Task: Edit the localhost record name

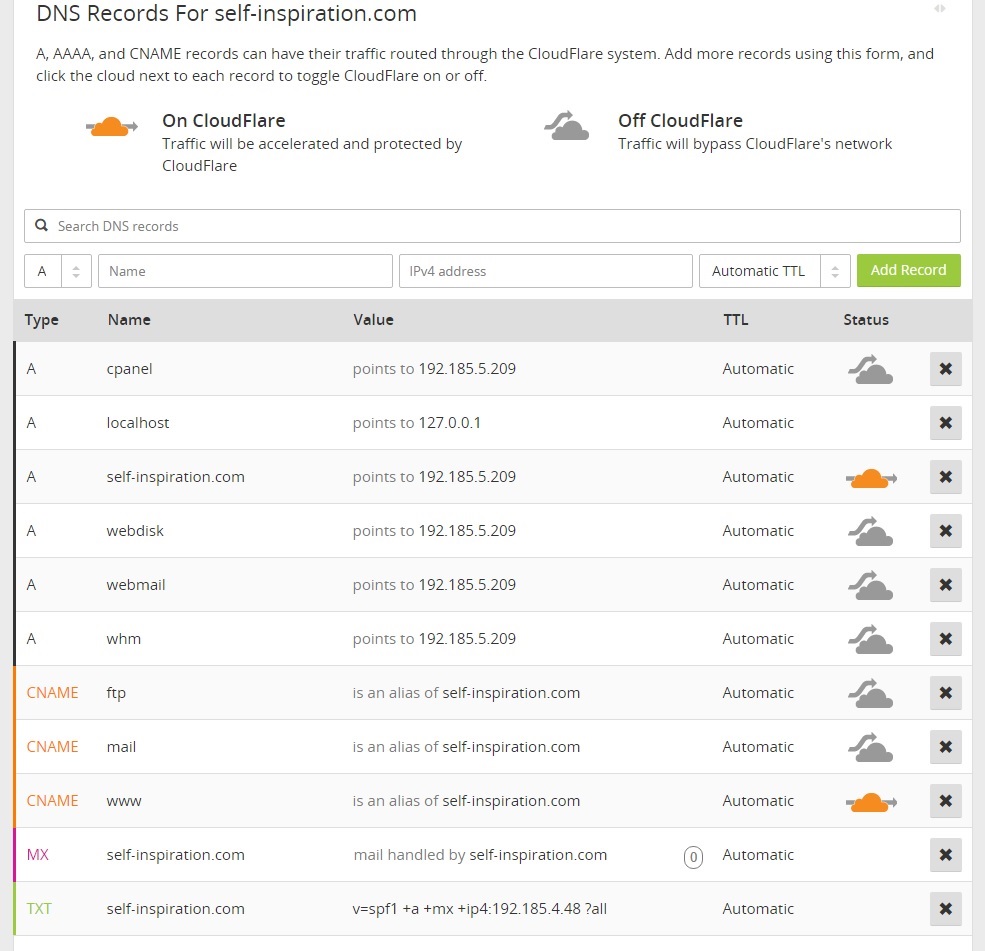Action: click(x=138, y=423)
